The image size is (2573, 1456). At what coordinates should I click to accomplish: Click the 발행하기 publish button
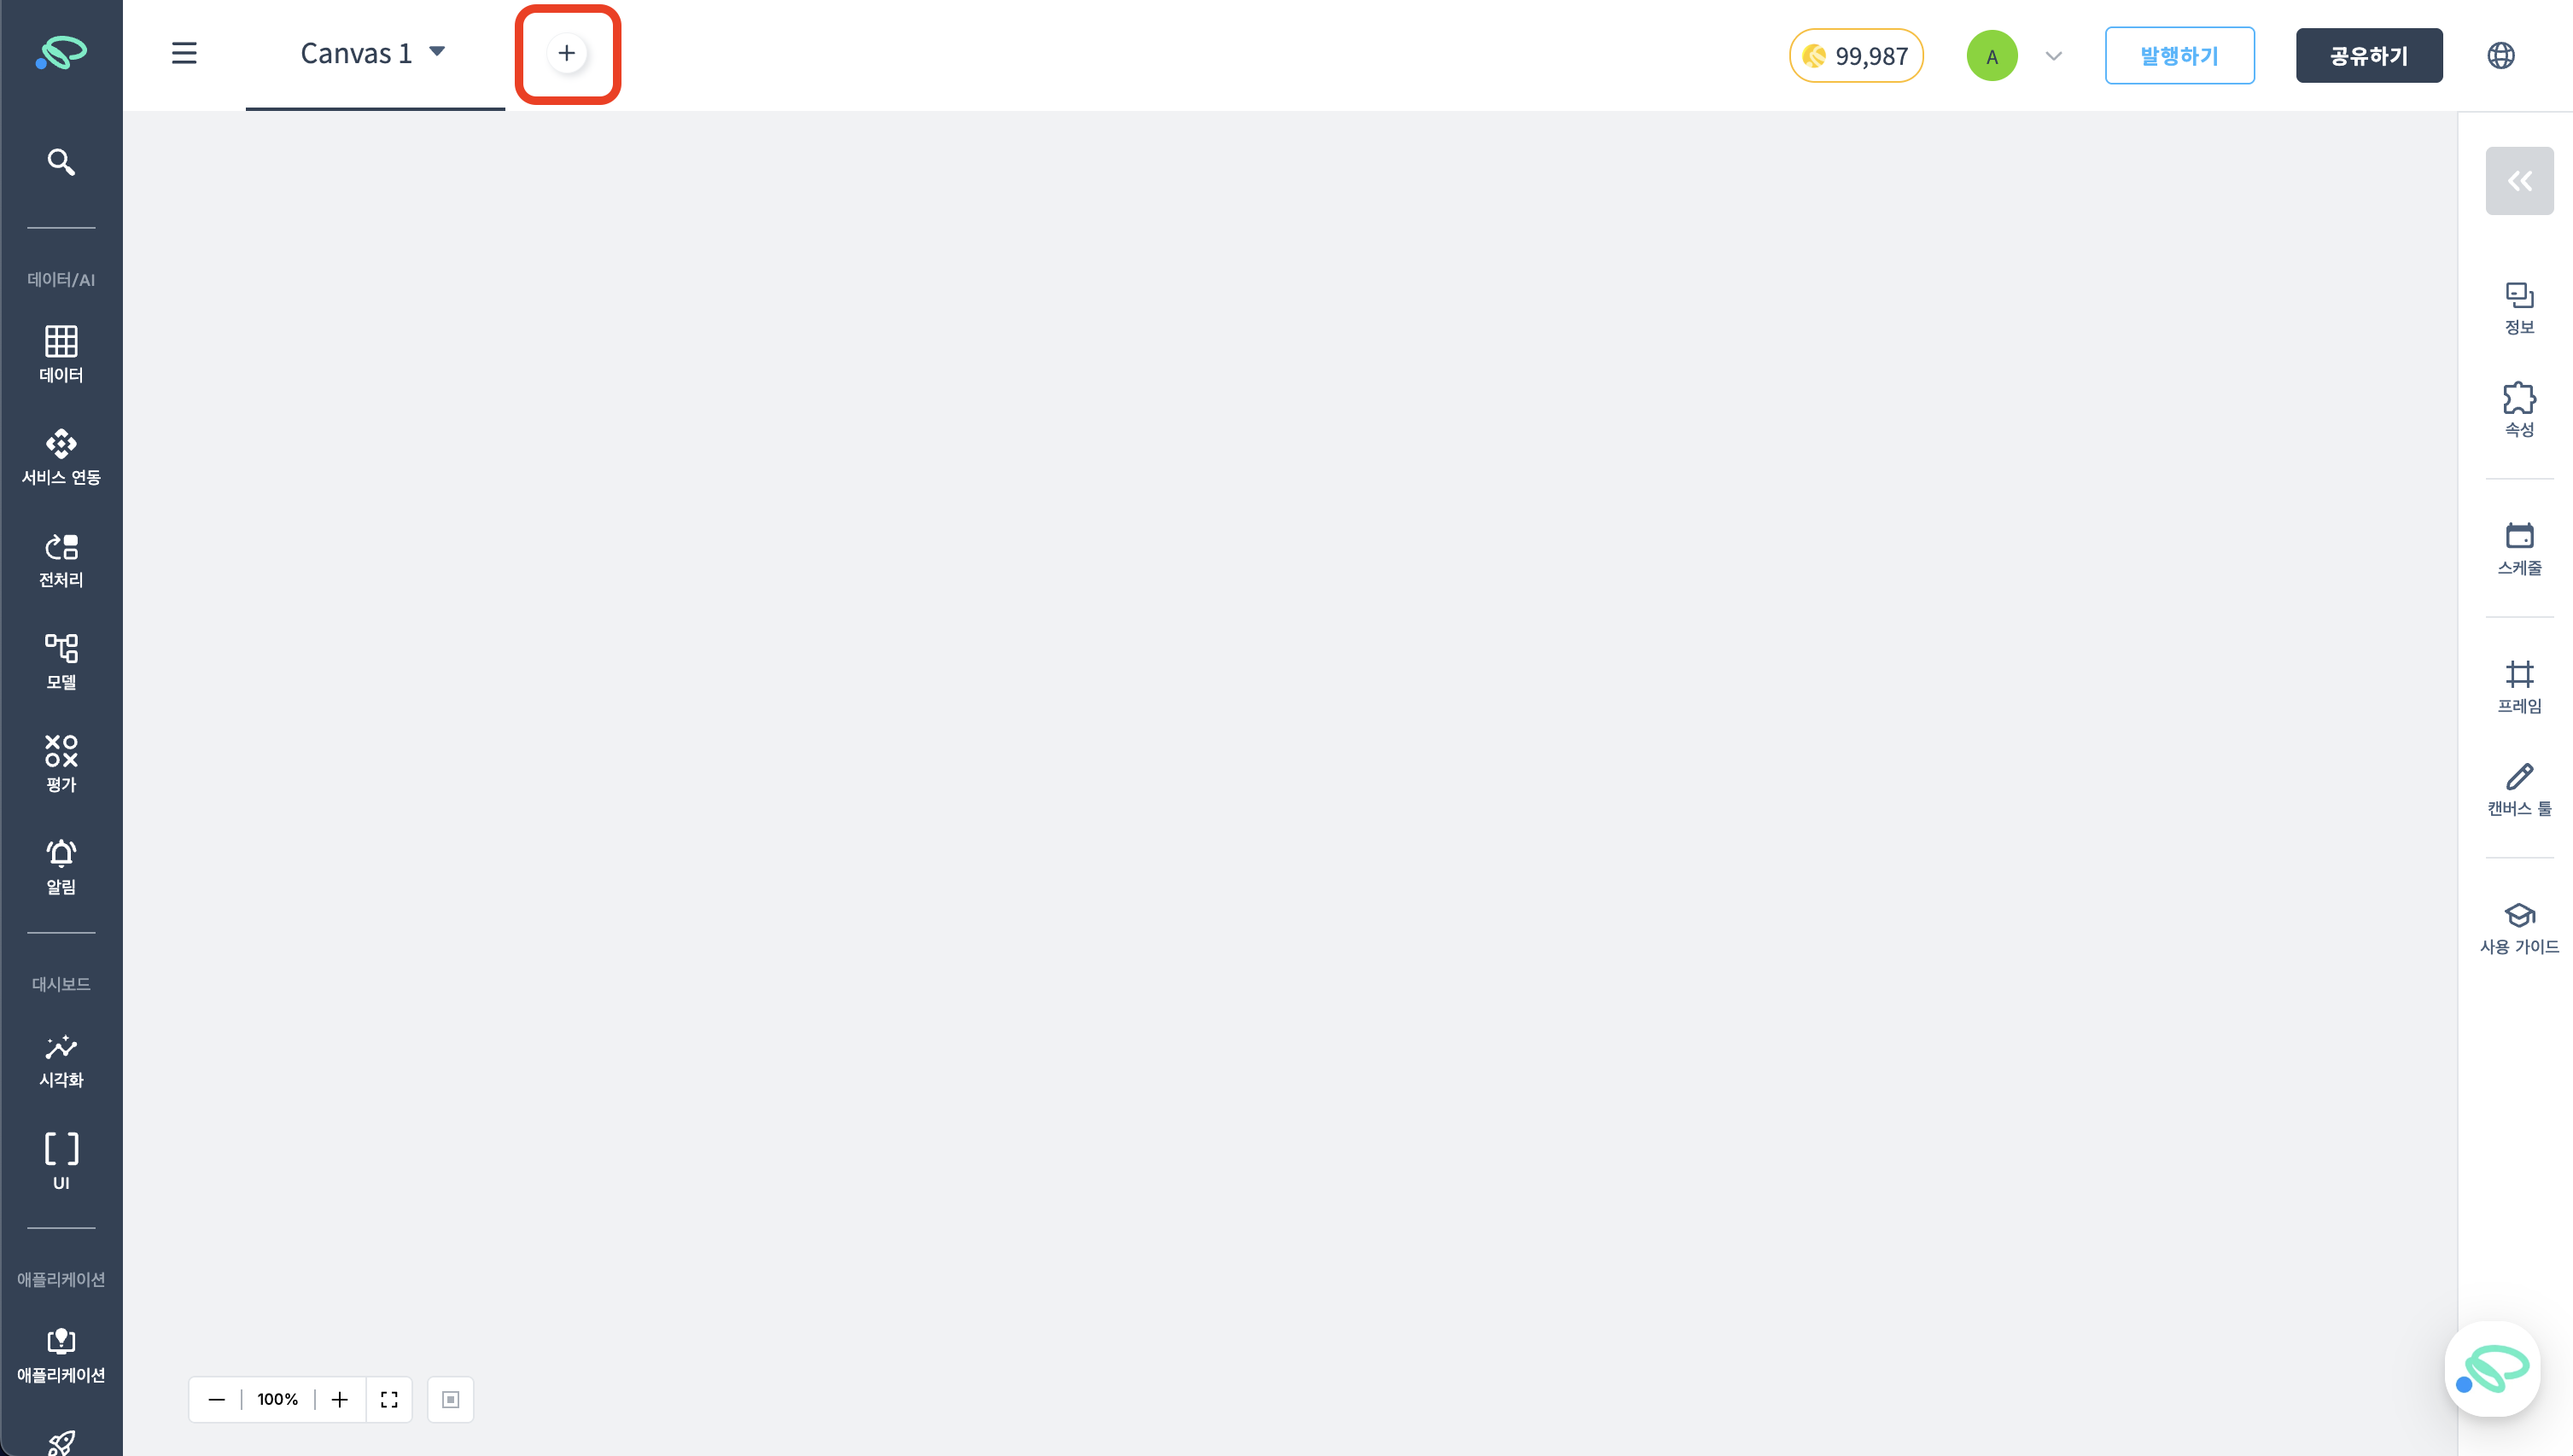pyautogui.click(x=2179, y=56)
